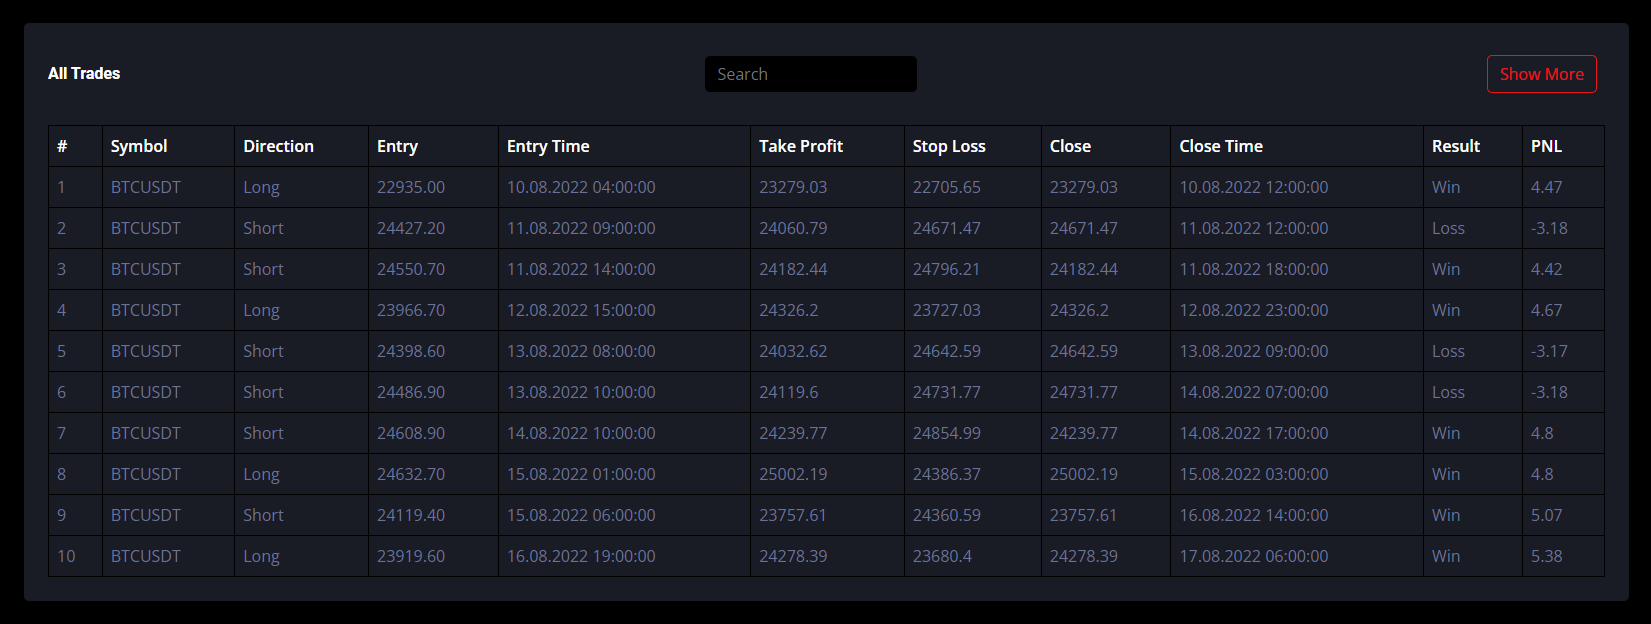Click stop loss value 24854.99

(946, 433)
